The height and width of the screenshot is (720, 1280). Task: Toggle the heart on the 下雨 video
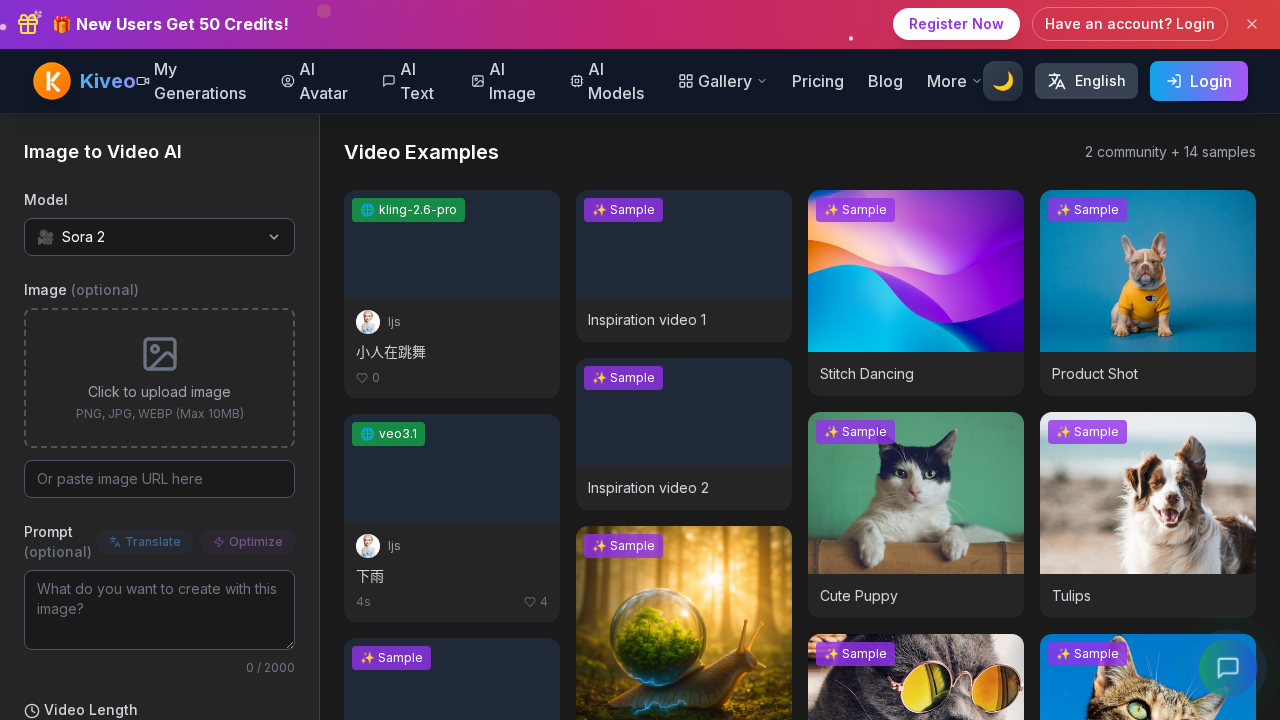529,602
